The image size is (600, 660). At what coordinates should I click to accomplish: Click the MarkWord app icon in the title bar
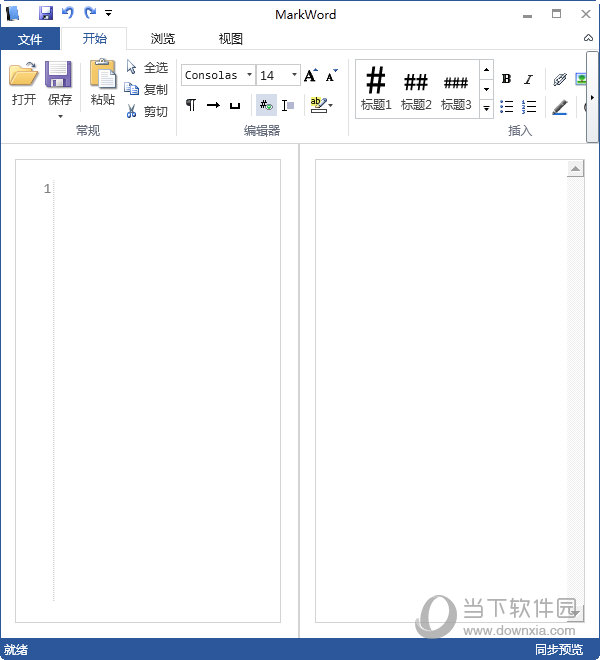(12, 13)
